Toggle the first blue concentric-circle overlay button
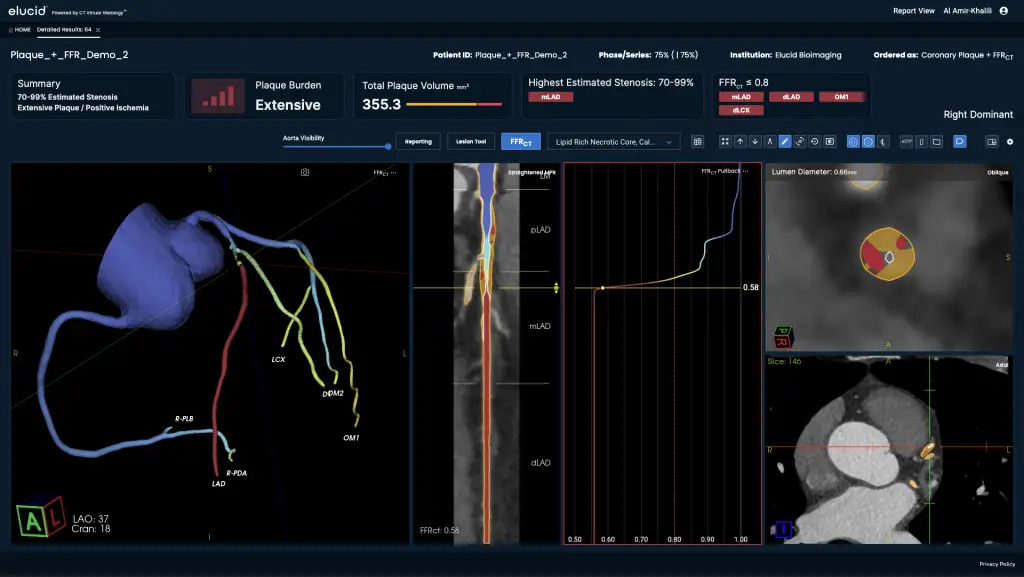Viewport: 1024px width, 577px height. pyautogui.click(x=853, y=142)
